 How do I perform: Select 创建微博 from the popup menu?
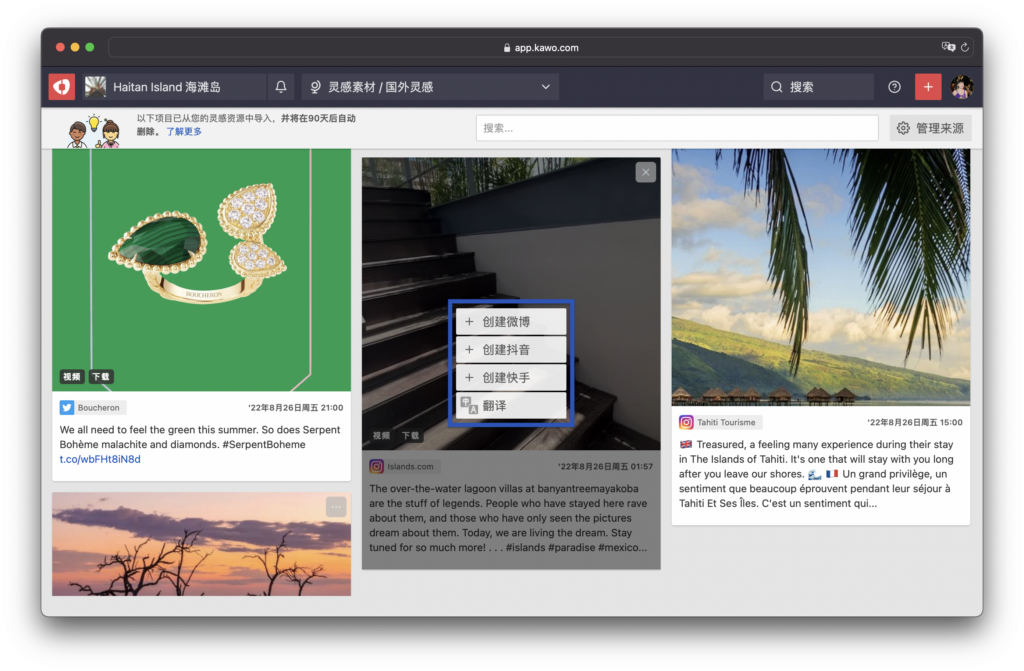(511, 322)
